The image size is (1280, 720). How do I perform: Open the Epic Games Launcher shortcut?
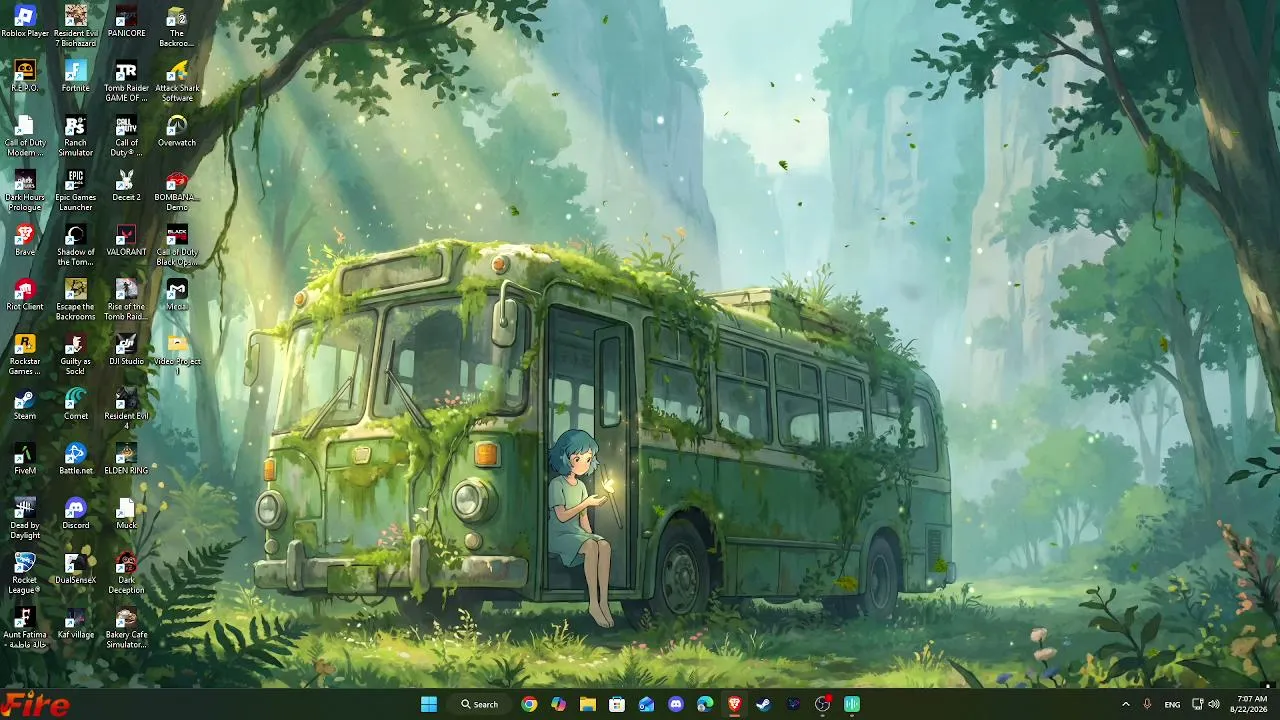tap(76, 190)
